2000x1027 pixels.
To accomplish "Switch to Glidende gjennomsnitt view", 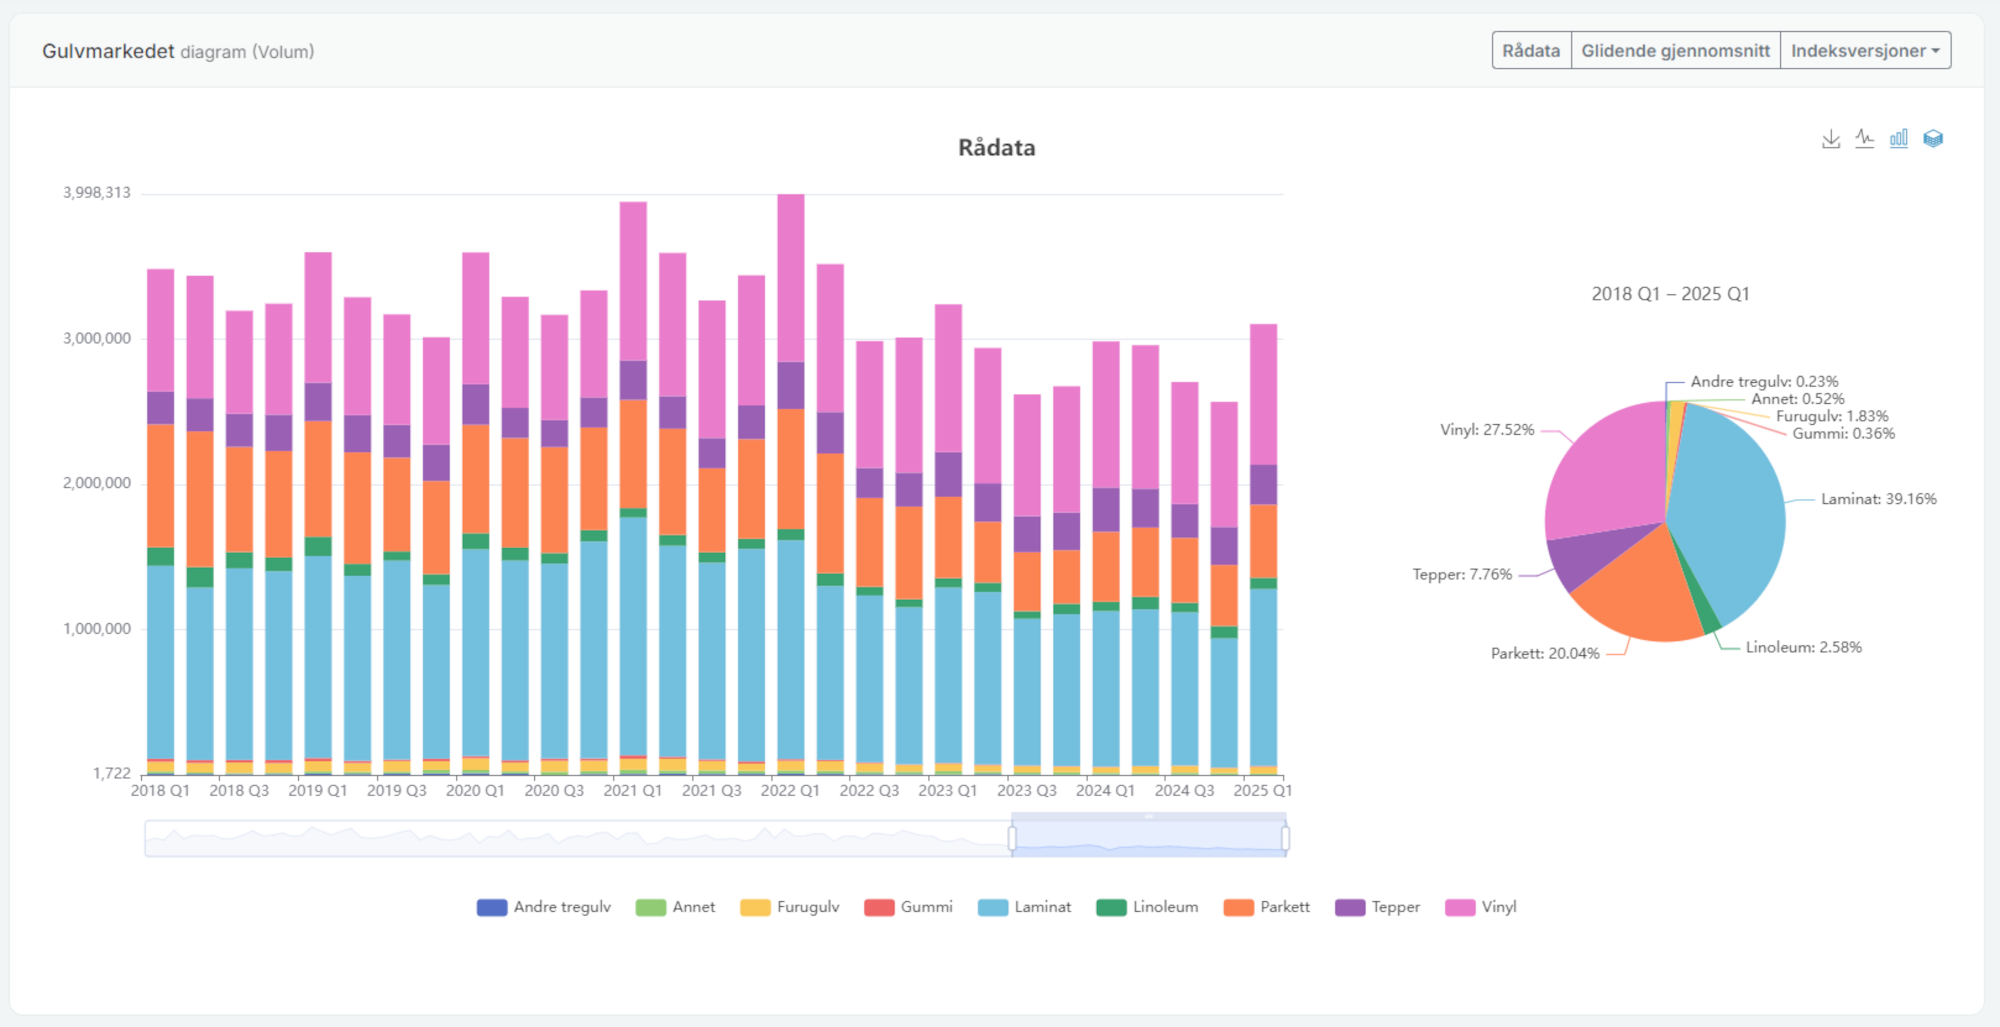I will coord(1675,51).
